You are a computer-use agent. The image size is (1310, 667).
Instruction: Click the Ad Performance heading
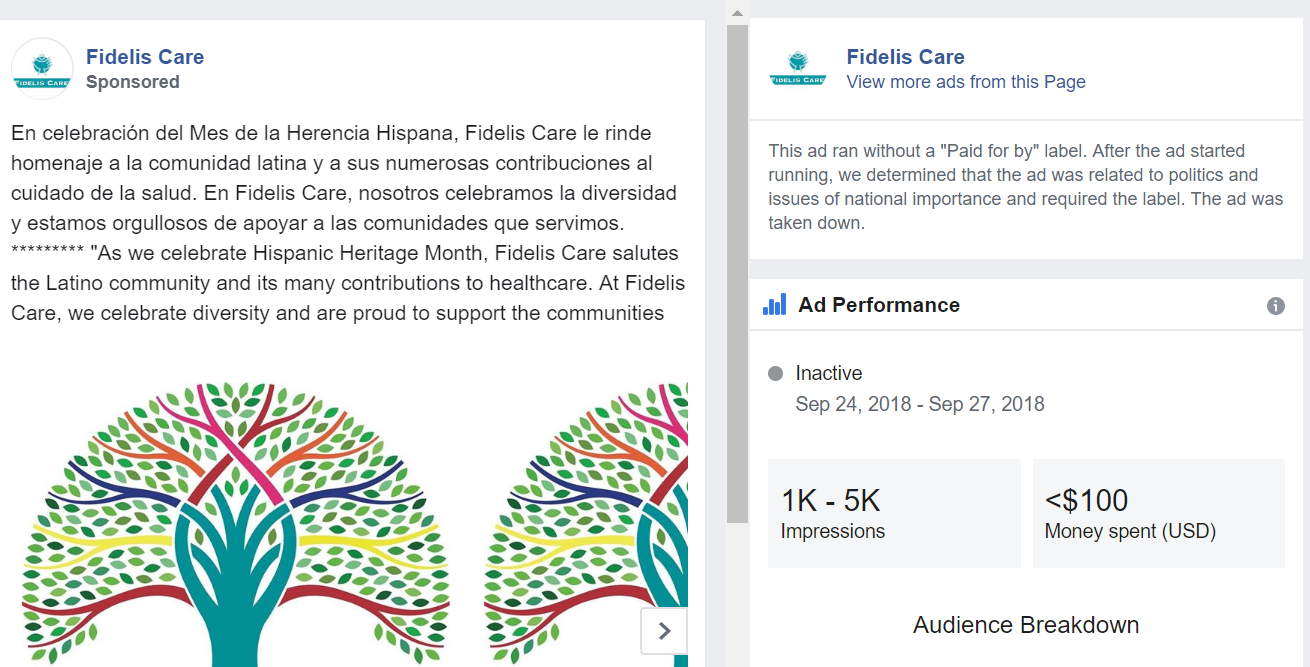click(x=879, y=305)
